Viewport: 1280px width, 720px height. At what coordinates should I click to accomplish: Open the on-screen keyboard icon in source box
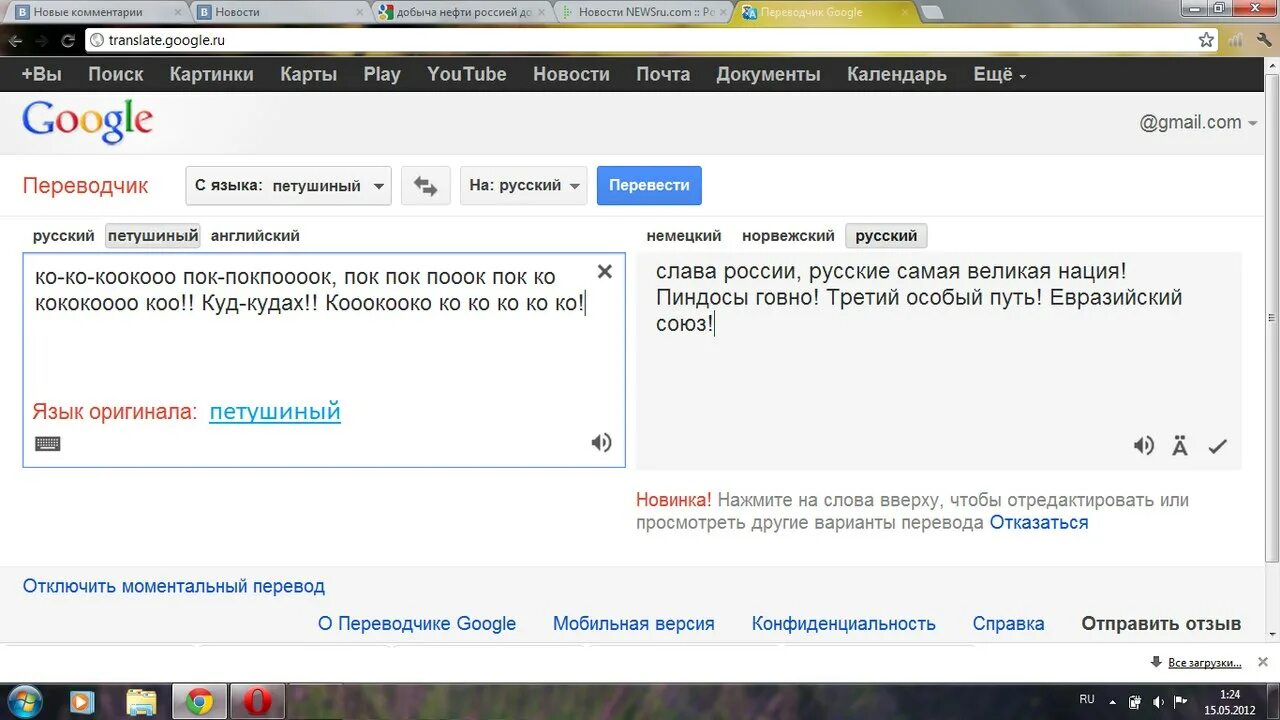(48, 444)
